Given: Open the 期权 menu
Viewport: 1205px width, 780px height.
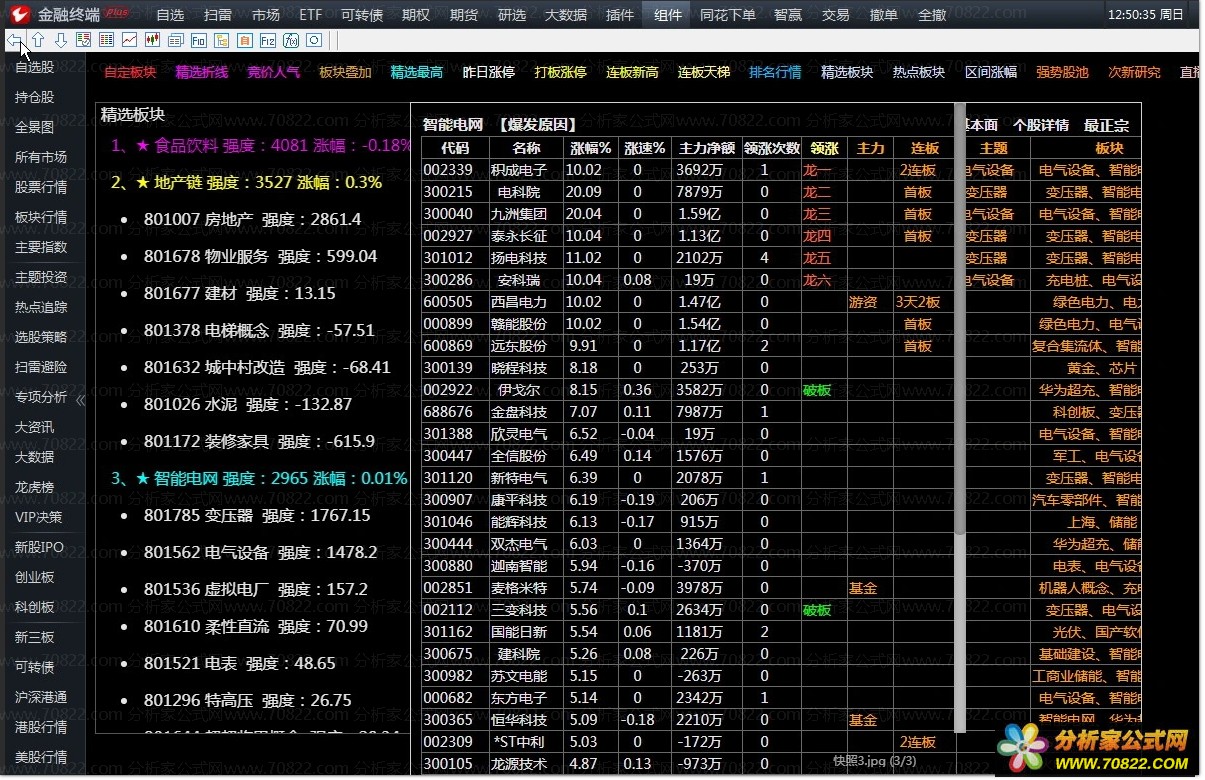Looking at the screenshot, I should tap(416, 15).
